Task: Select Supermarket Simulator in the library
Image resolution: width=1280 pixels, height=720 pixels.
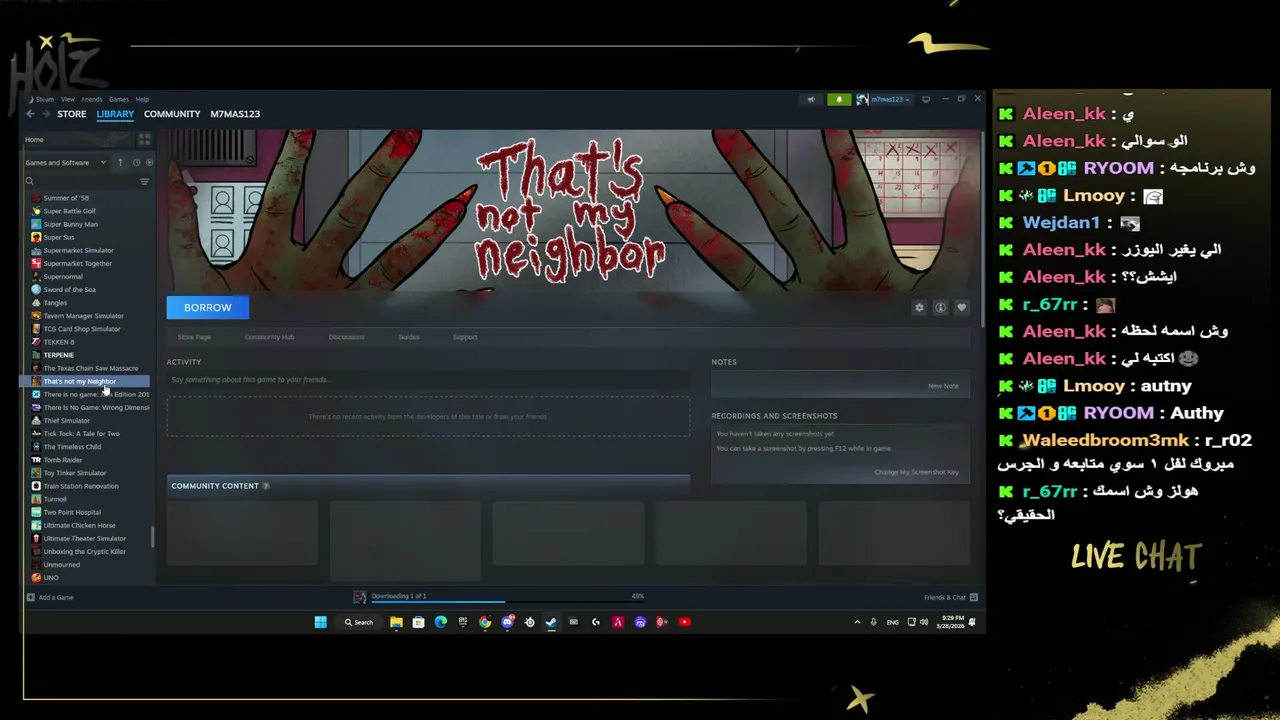Action: [78, 250]
